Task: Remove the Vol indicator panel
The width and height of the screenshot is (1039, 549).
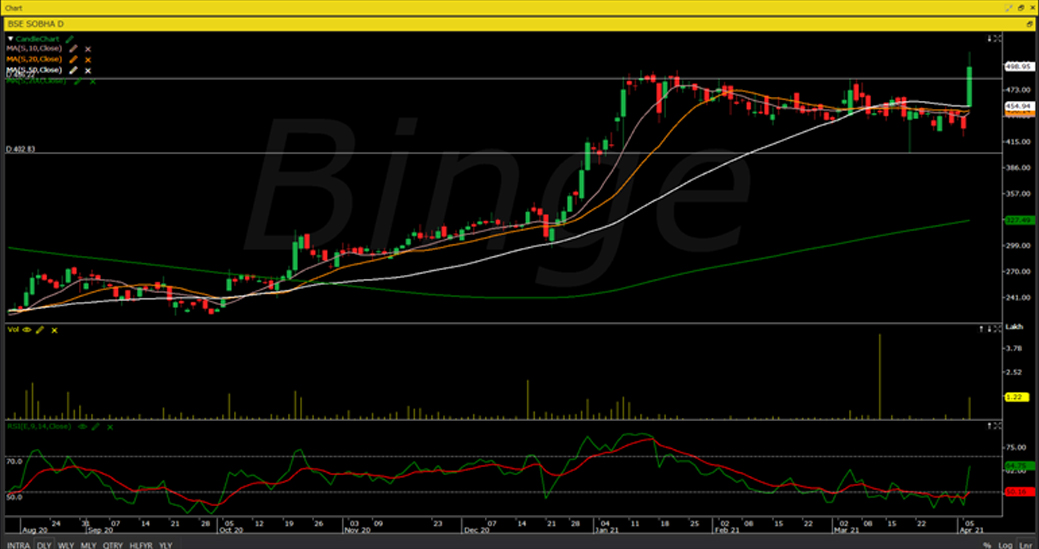Action: click(54, 330)
